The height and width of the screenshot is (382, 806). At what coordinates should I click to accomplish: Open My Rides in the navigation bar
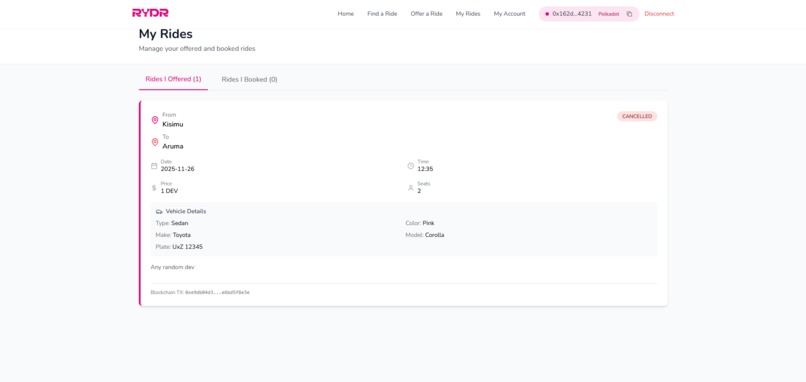point(468,14)
